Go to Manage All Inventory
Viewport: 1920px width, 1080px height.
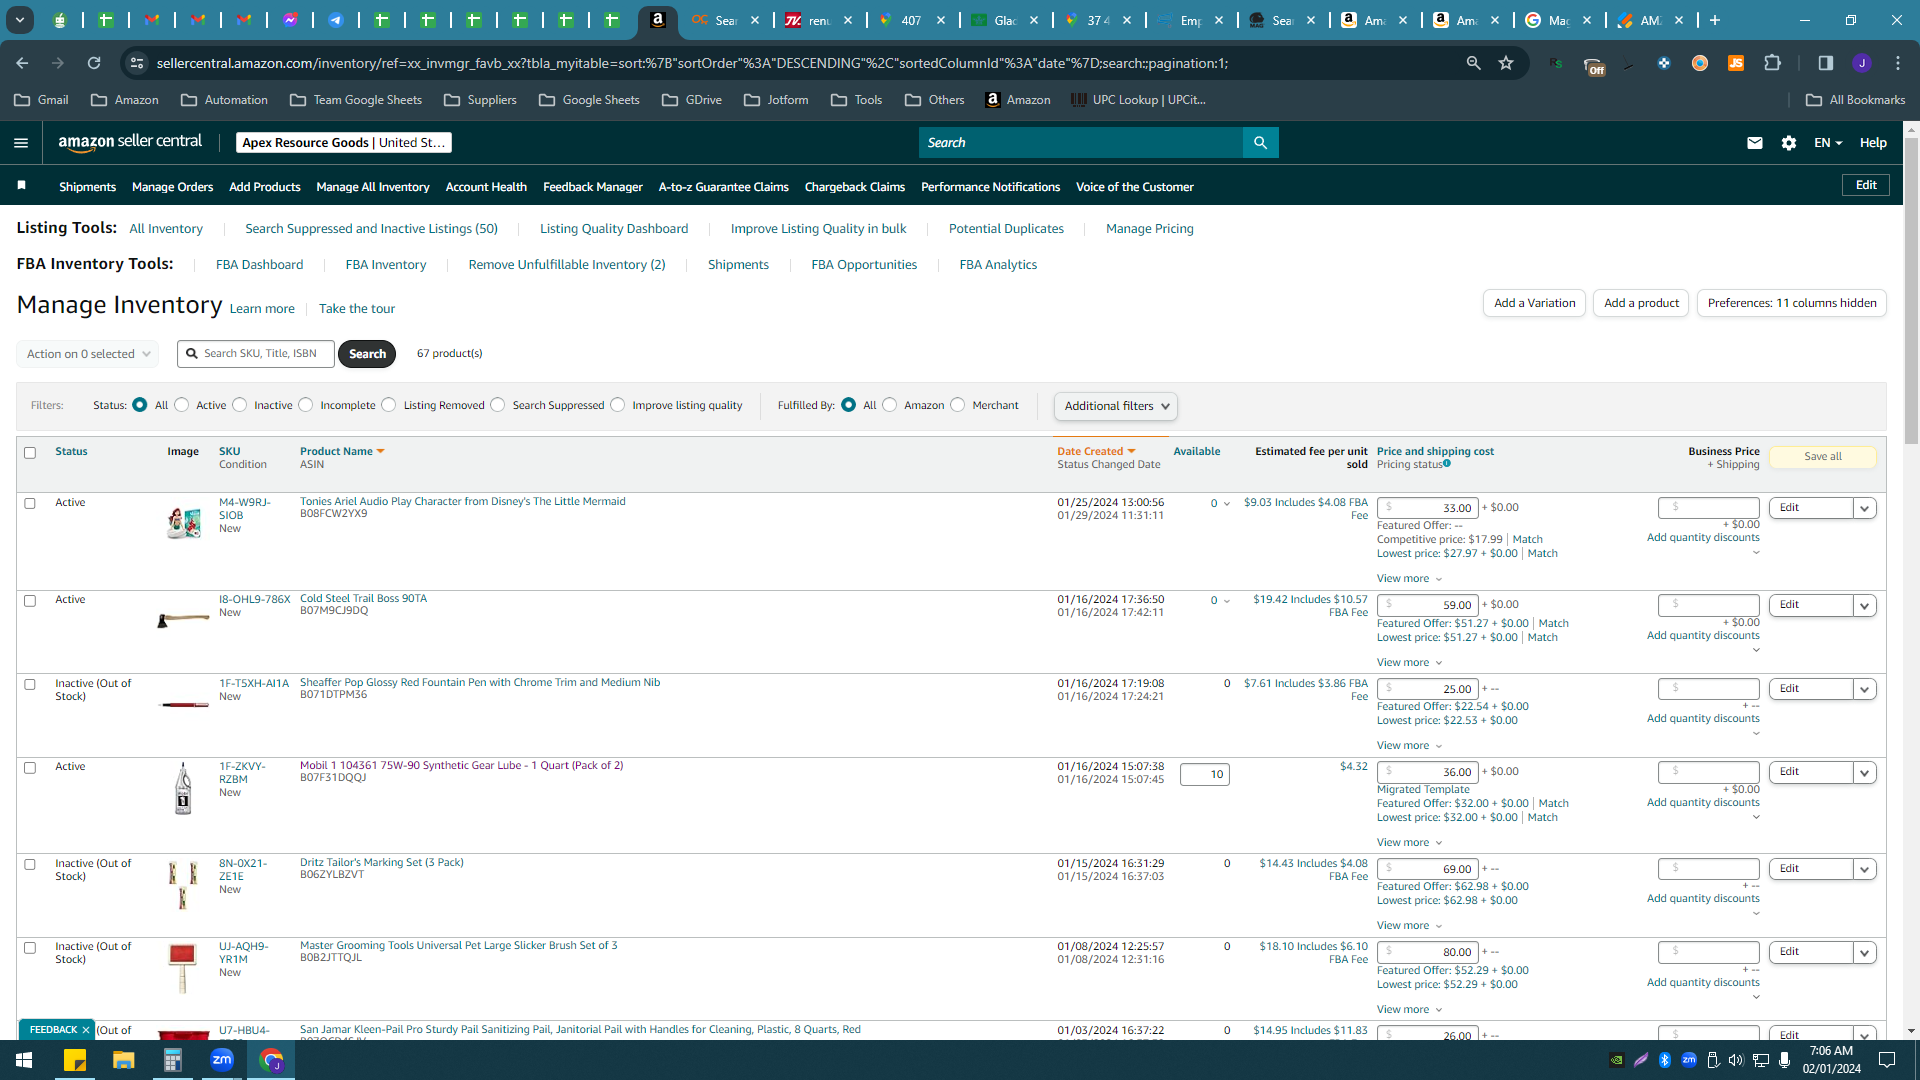(373, 187)
